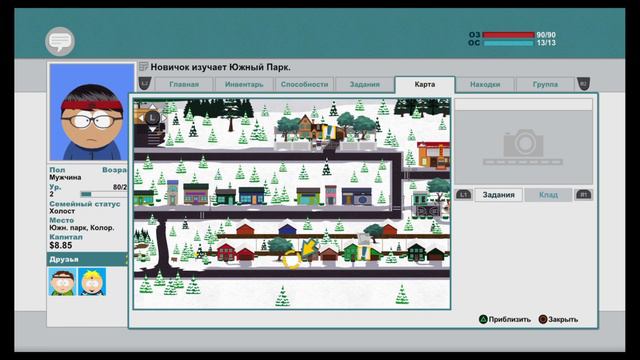Select the dark green house near map edge
Image resolution: width=640 pixels, height=360 pixels.
pos(416,251)
